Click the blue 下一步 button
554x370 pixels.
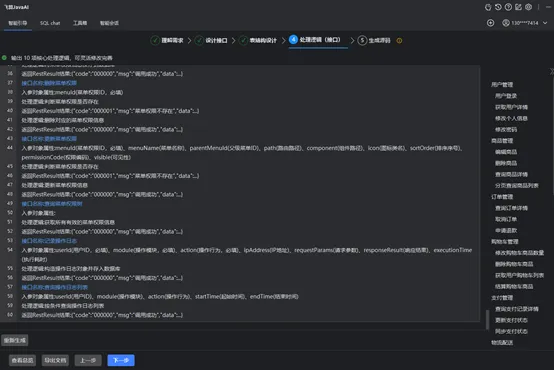coord(121,360)
